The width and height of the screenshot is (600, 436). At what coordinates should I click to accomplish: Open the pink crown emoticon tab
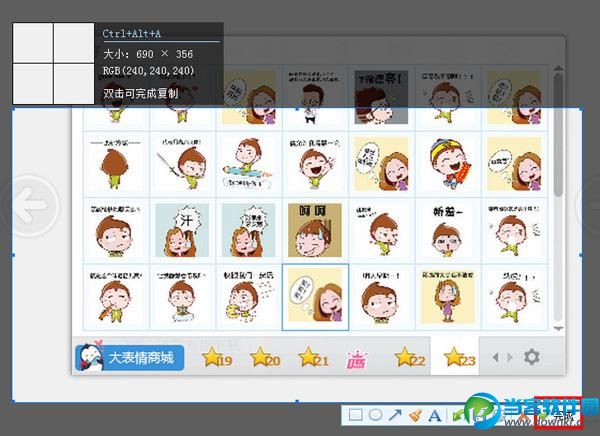point(357,359)
